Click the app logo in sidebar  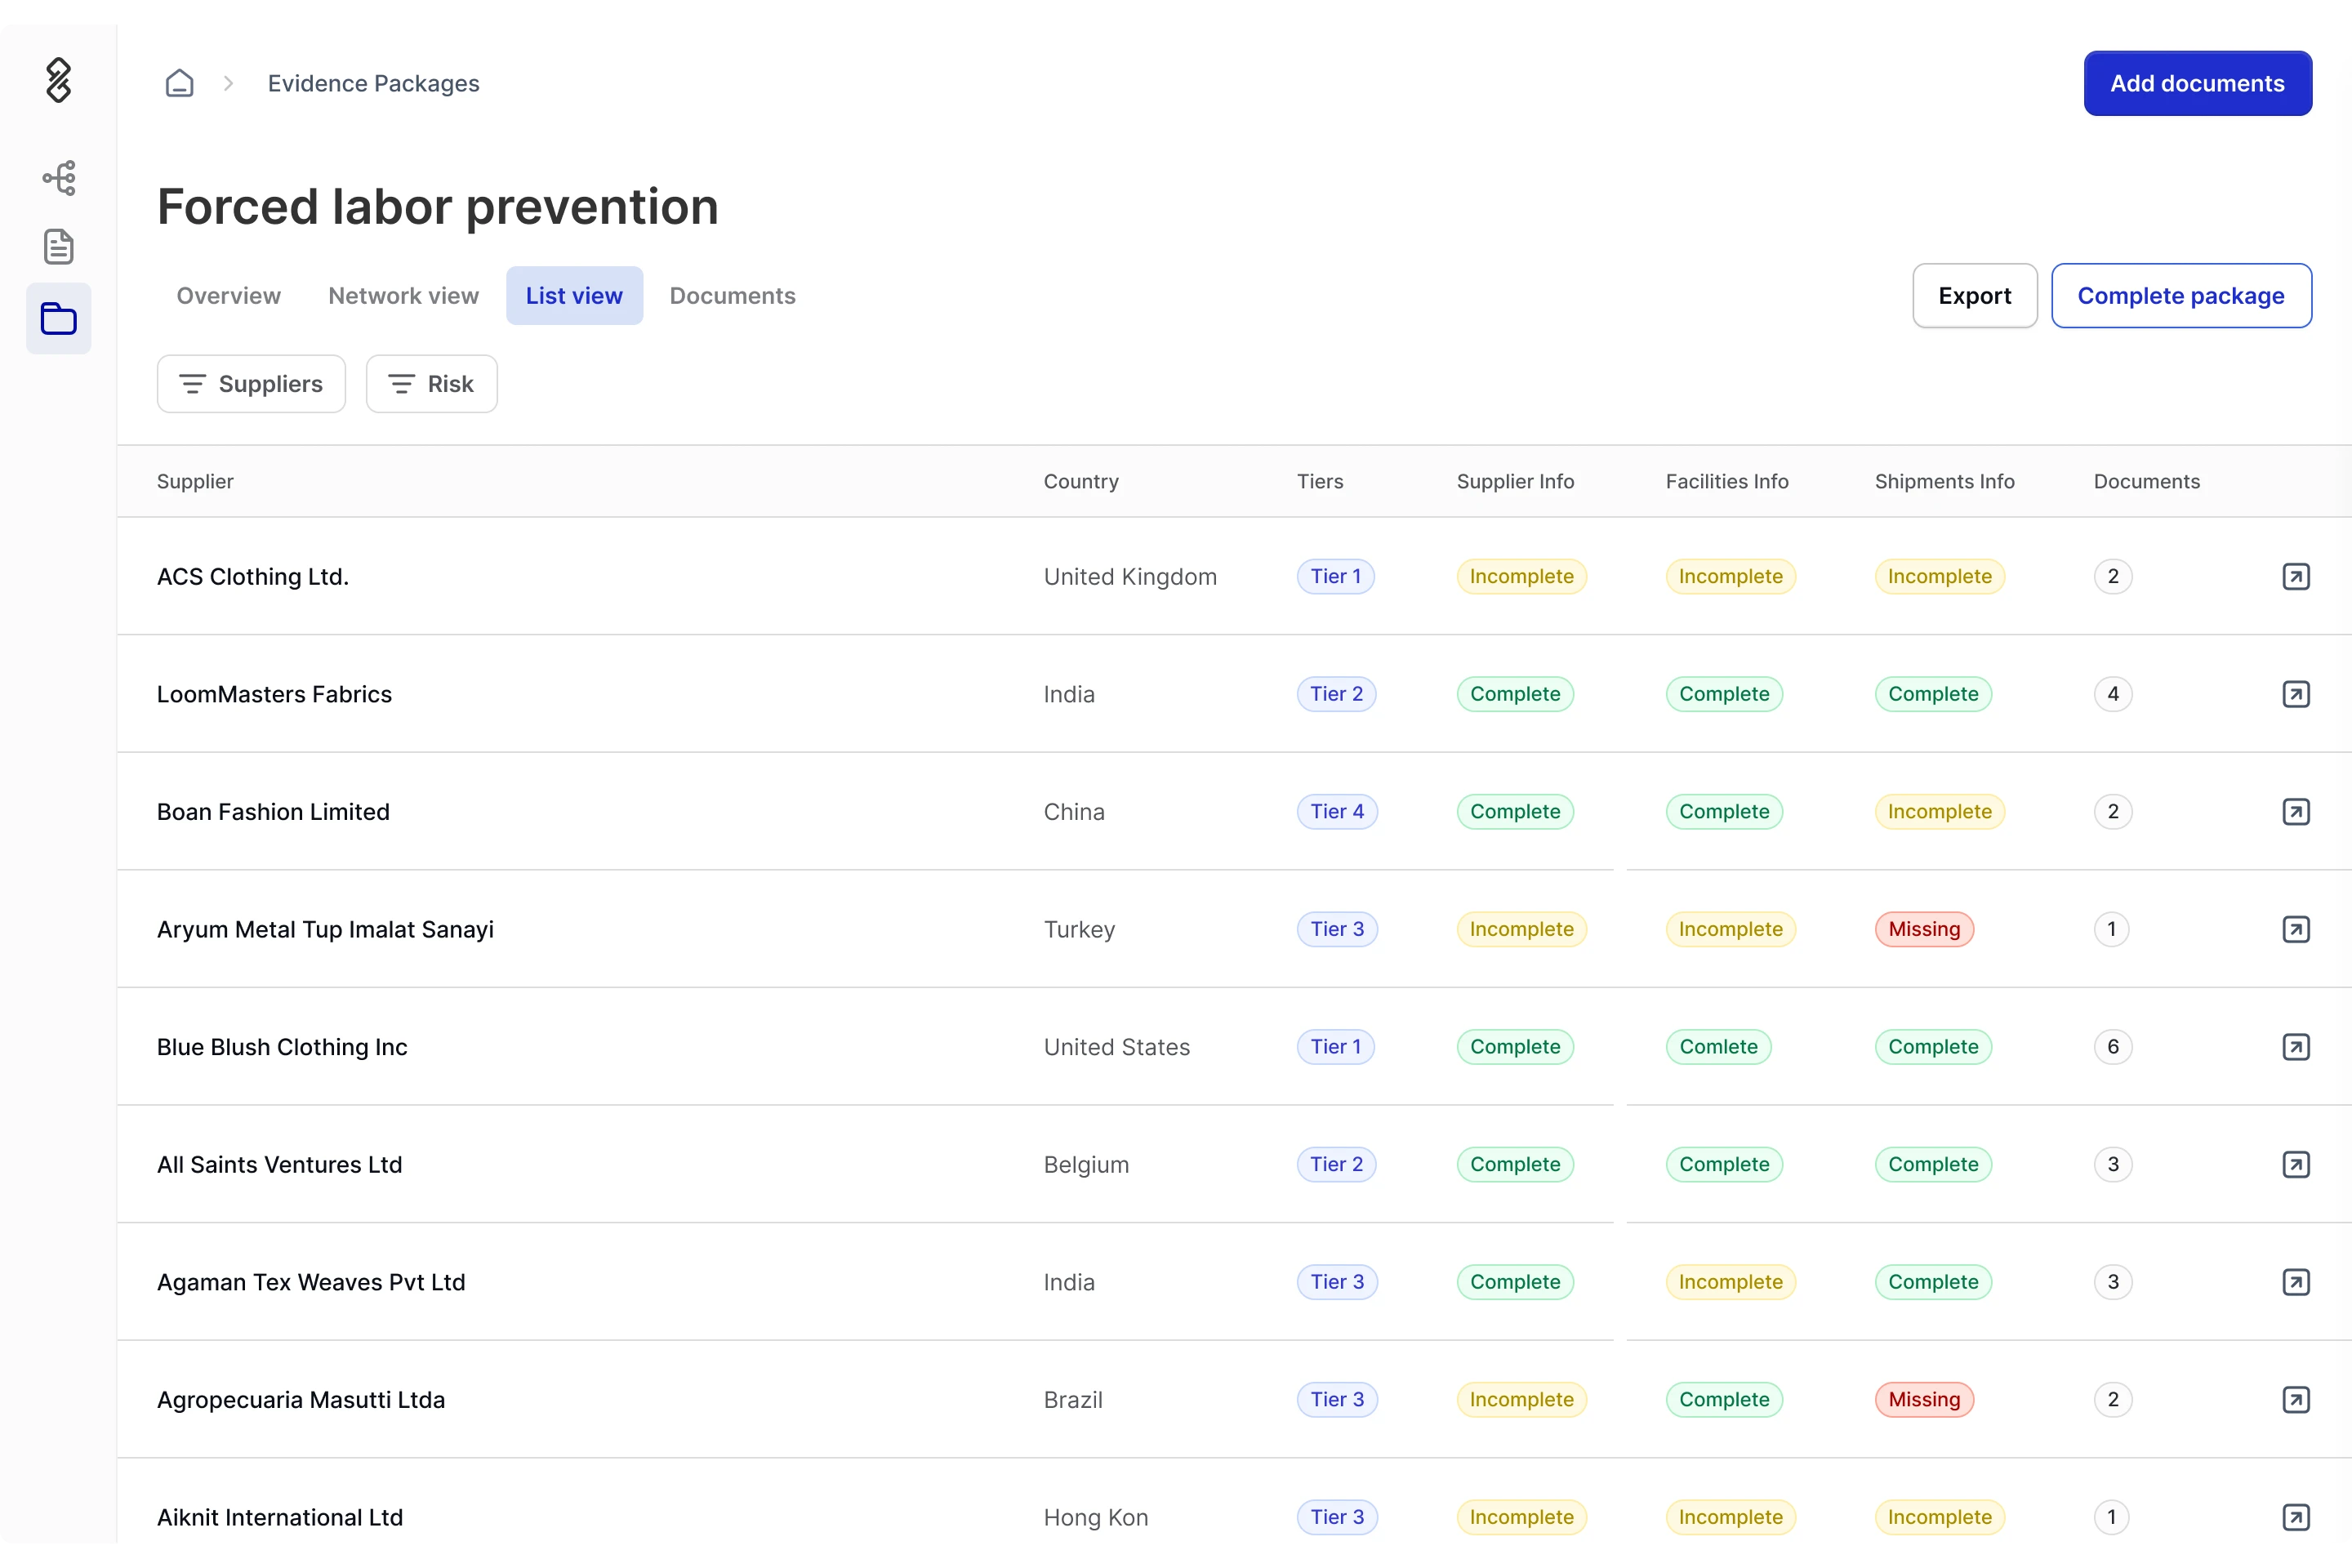(59, 80)
